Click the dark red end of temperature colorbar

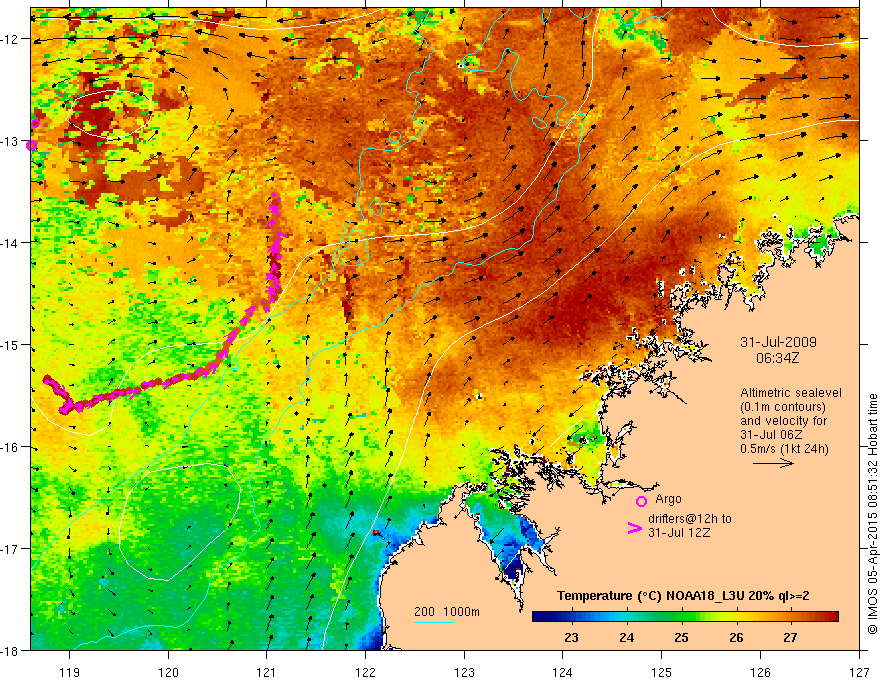click(831, 617)
